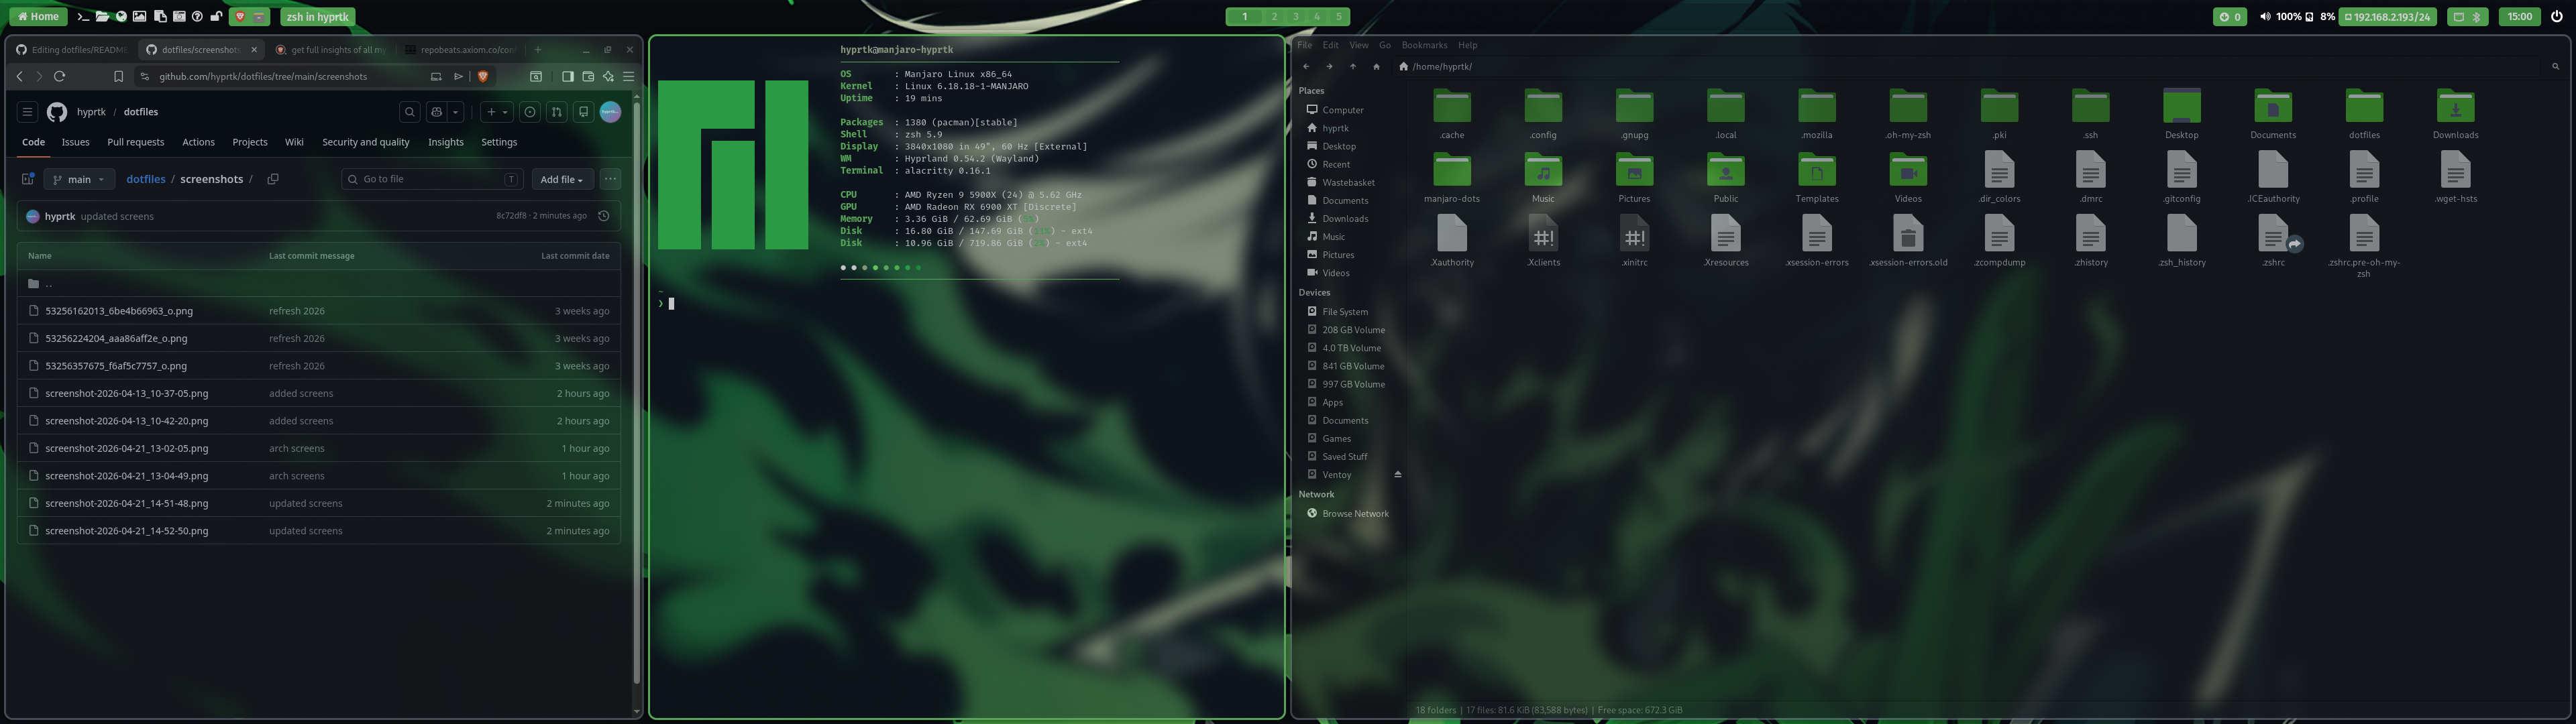
Task: Copy path icon next to screenshots breadcrumb
Action: coord(273,179)
